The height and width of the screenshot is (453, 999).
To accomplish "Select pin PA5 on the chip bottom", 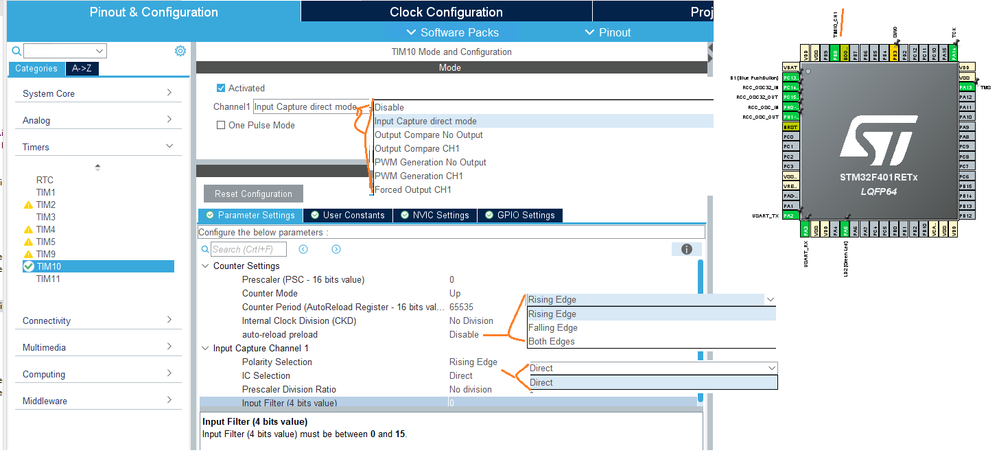I will click(844, 229).
